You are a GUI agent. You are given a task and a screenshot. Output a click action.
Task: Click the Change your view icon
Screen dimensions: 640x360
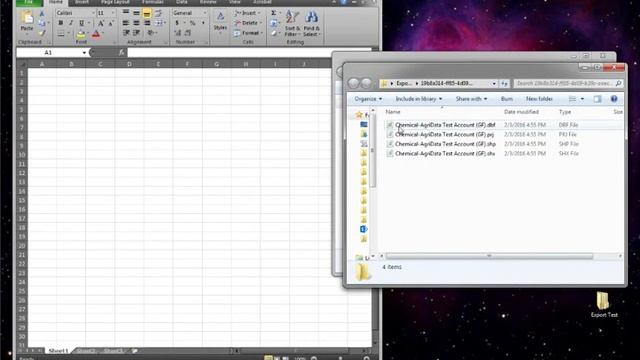[x=573, y=99]
